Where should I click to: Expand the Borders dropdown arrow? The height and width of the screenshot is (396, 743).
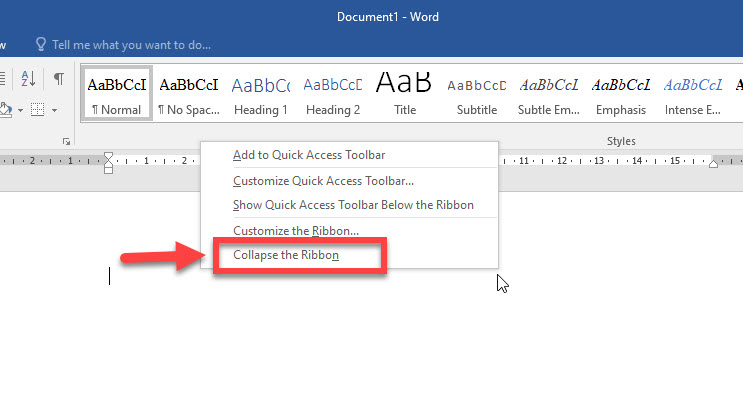(x=54, y=110)
